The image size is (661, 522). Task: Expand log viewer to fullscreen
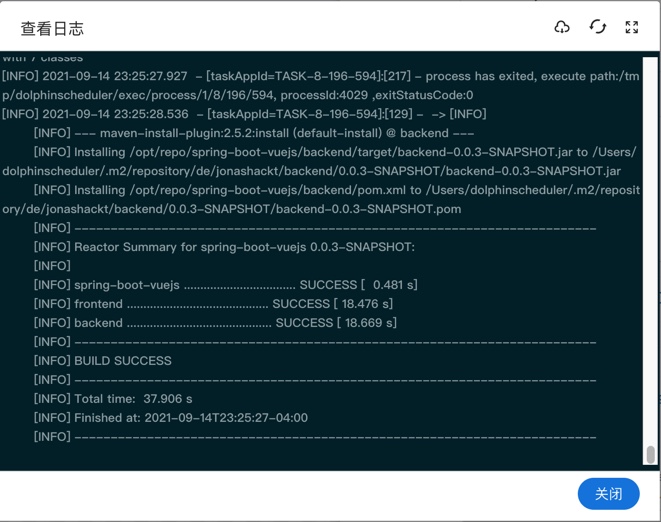click(631, 27)
